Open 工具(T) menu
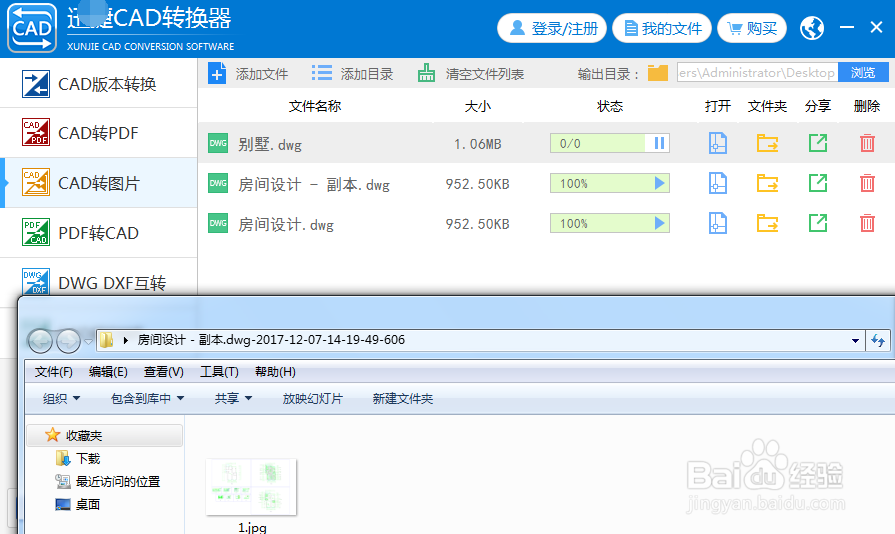895x534 pixels. pos(219,372)
